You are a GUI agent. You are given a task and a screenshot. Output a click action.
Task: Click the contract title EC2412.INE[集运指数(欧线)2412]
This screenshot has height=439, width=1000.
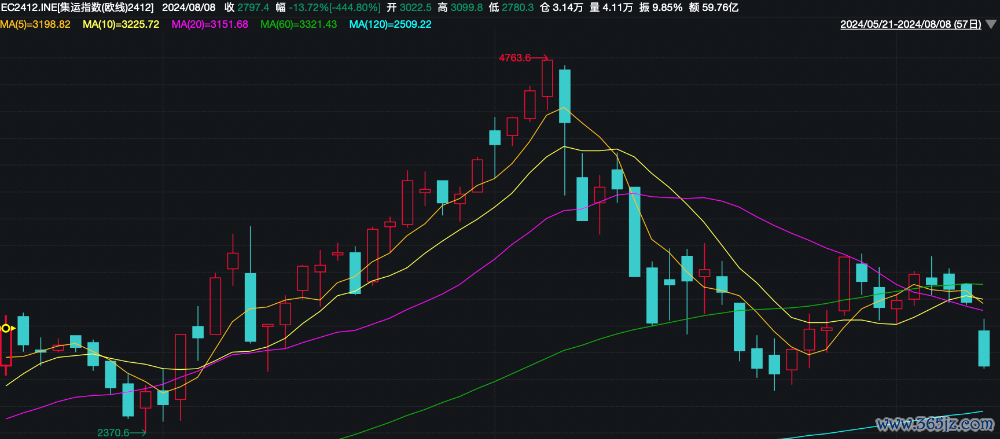click(x=77, y=8)
